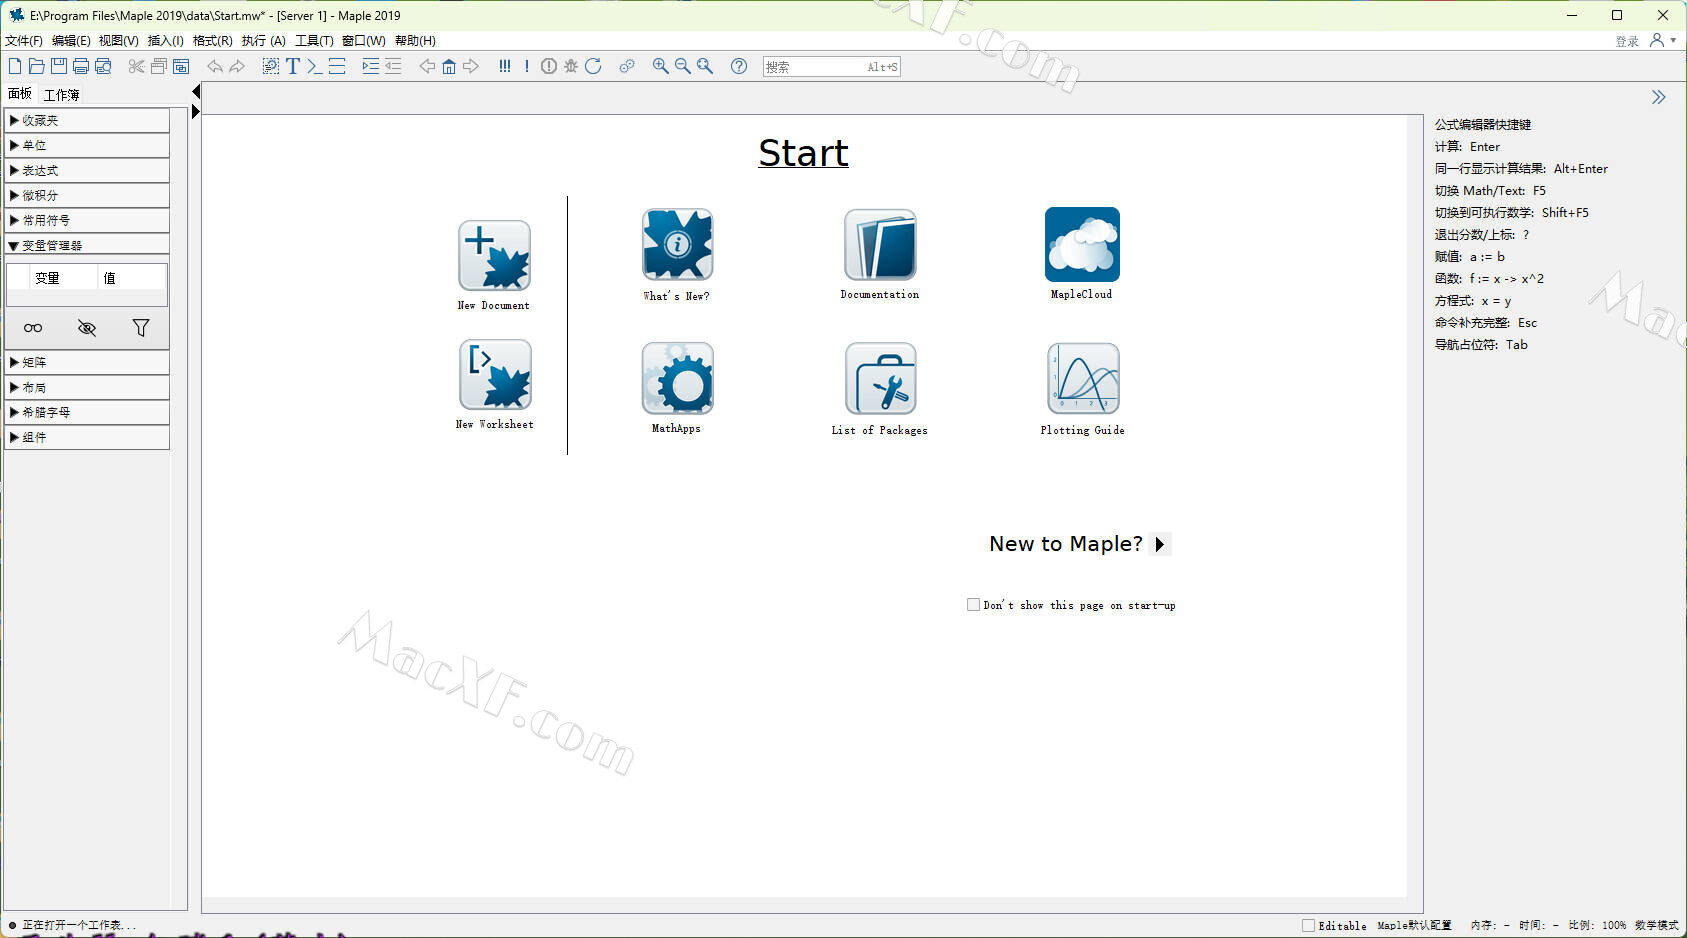1687x938 pixels.
Task: Open the Plotting Guide icon
Action: 1082,379
